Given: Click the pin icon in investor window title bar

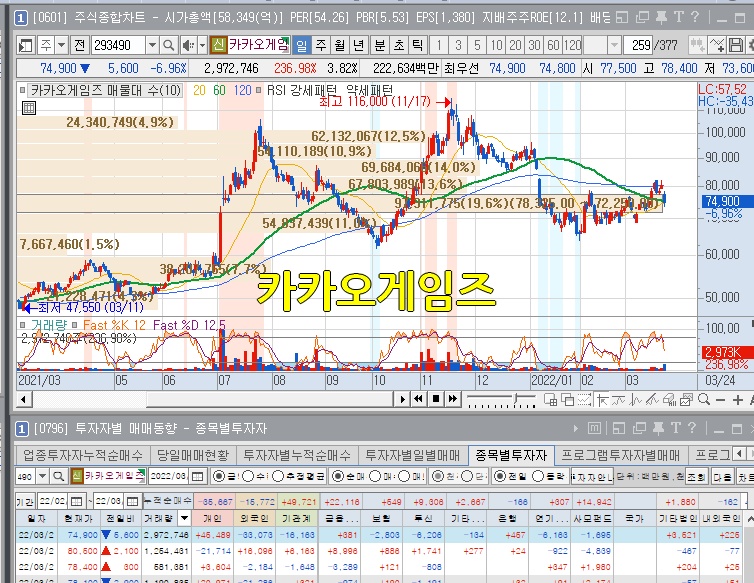Looking at the screenshot, I should [659, 428].
